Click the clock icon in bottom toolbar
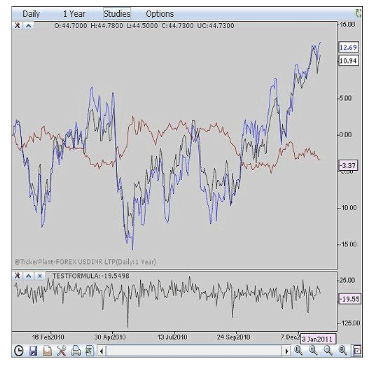Viewport: 385px width, 369px height. 19,351
